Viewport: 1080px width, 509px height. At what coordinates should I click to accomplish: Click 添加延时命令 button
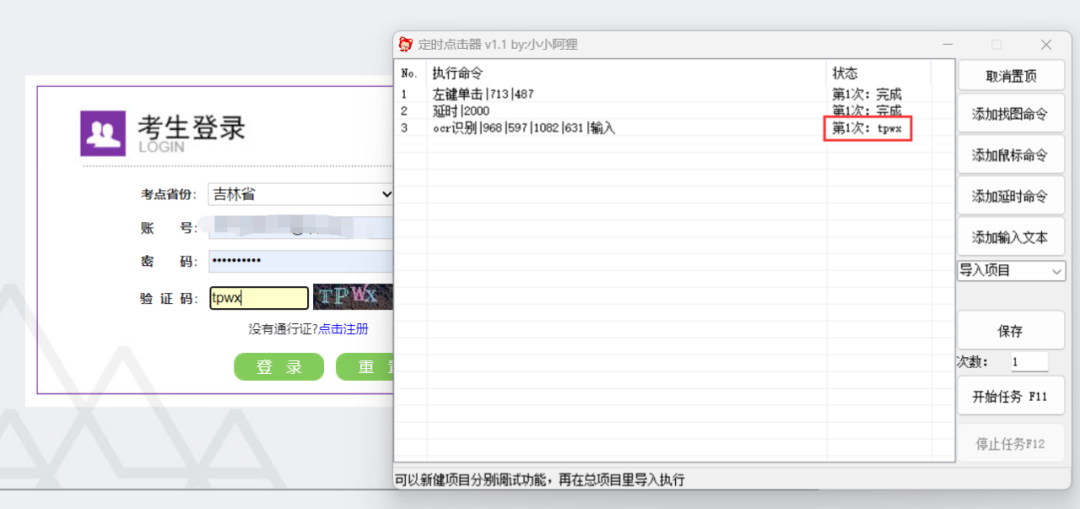click(x=1010, y=196)
